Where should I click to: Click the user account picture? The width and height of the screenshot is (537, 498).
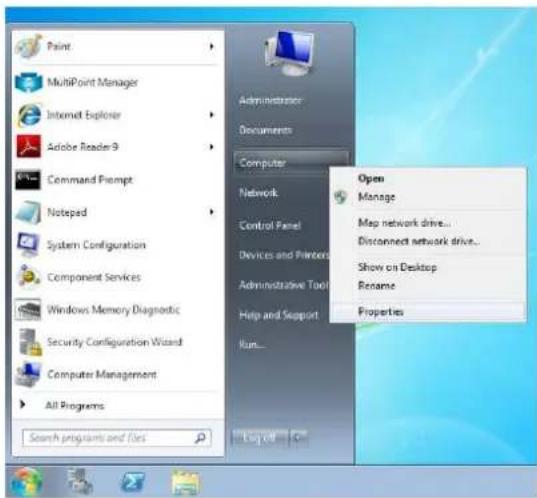[290, 52]
